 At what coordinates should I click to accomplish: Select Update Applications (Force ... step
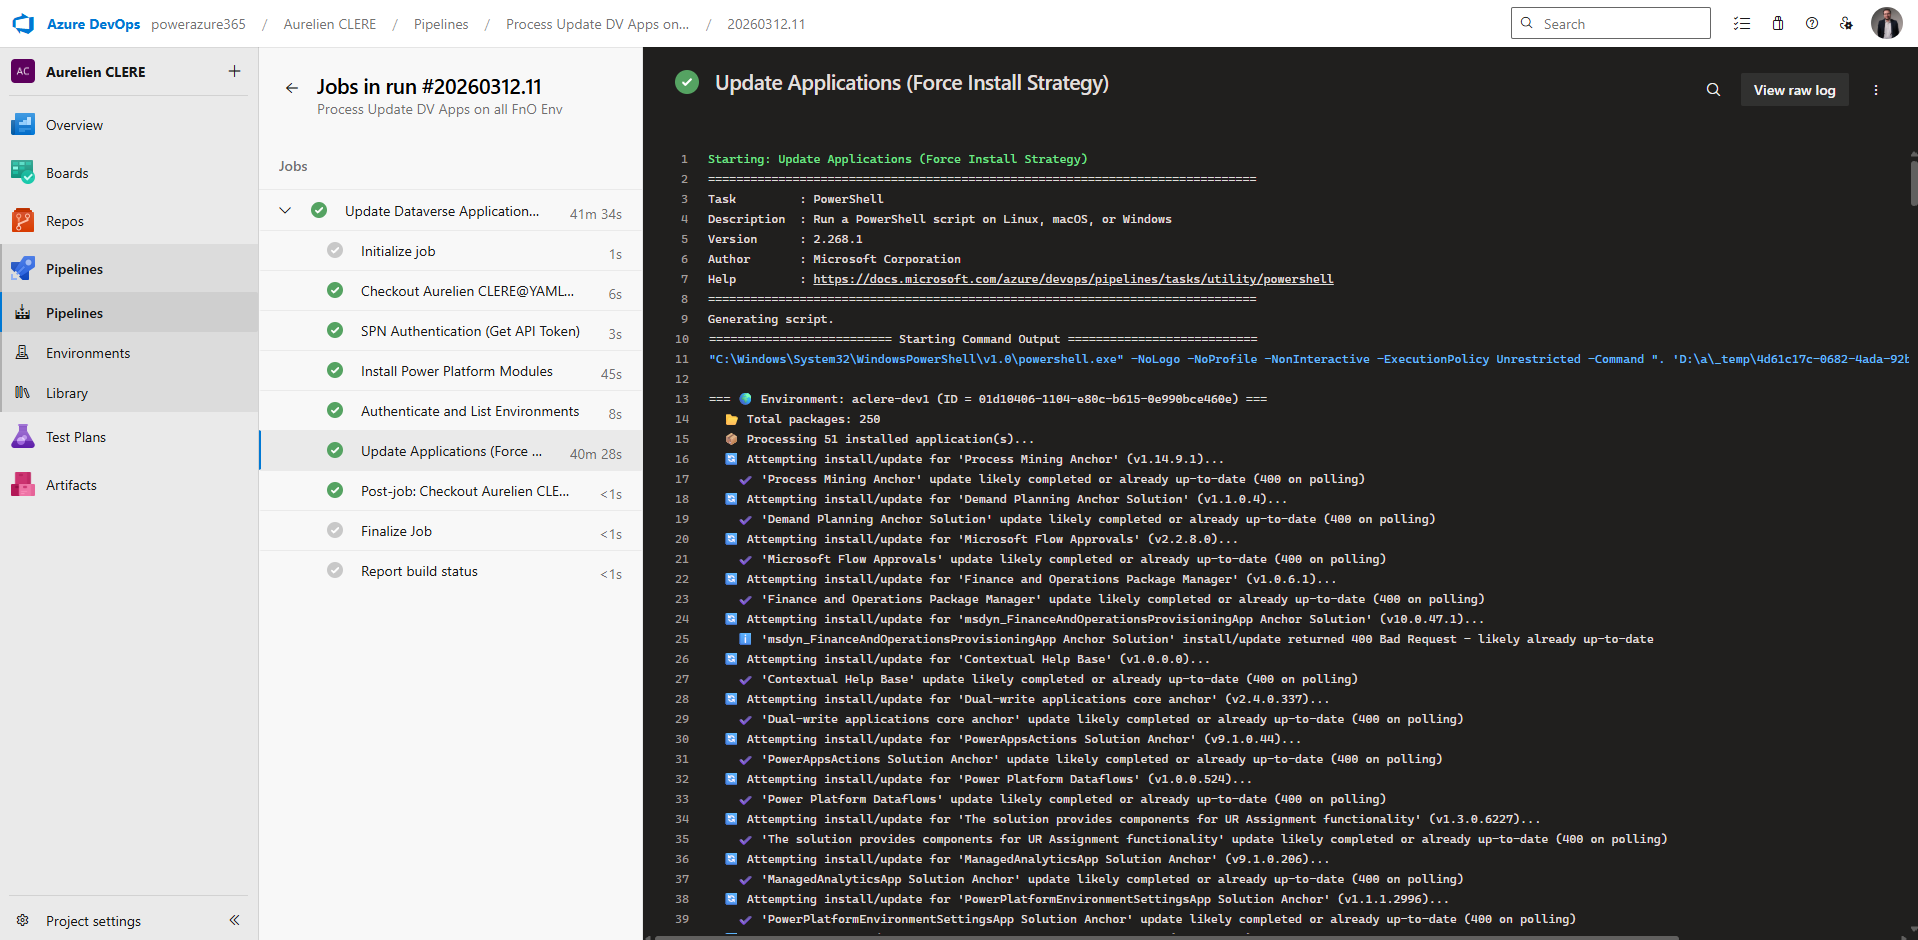click(451, 451)
